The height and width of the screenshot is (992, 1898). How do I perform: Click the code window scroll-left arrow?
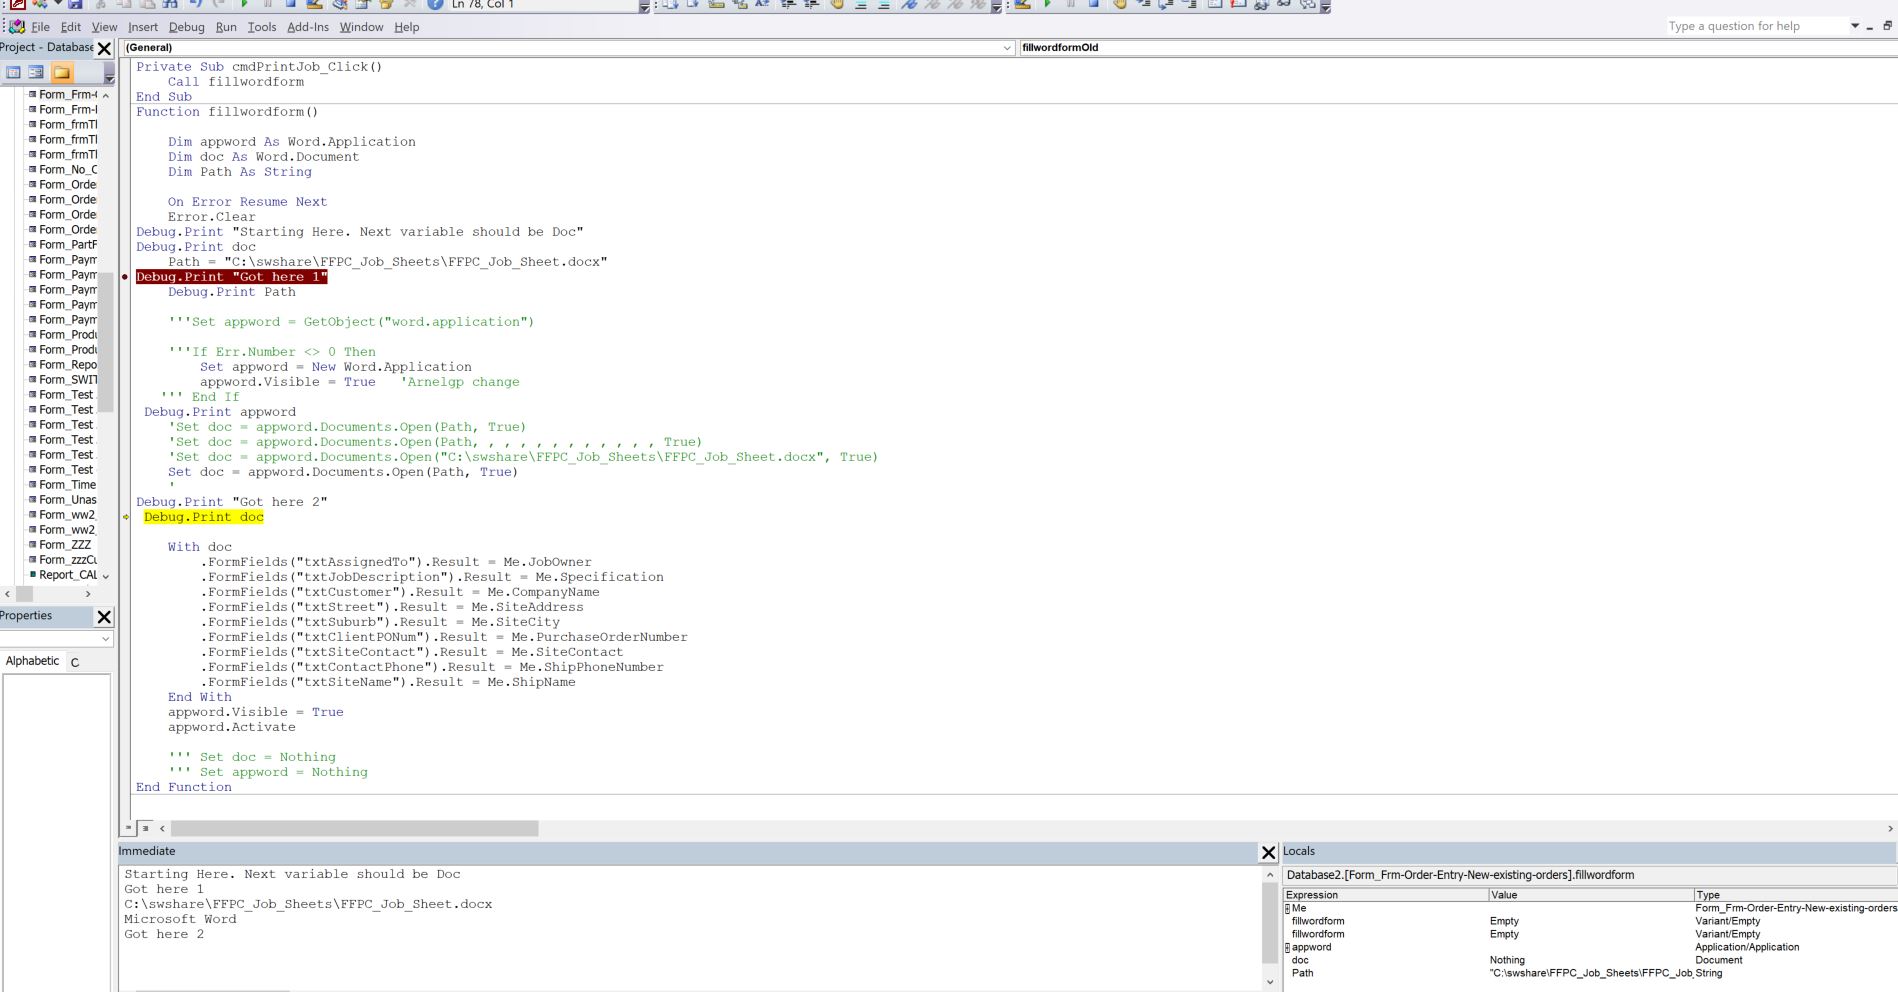(x=162, y=828)
